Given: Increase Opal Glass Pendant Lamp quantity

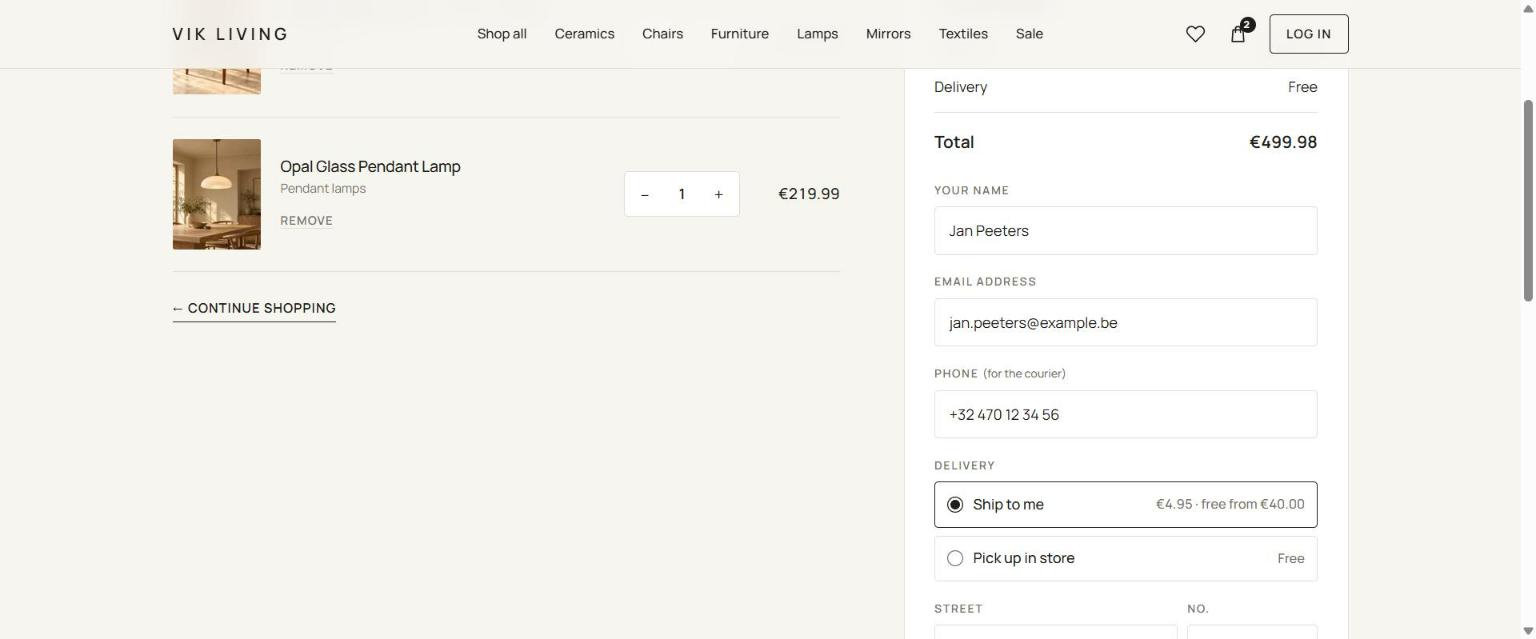Looking at the screenshot, I should [718, 194].
